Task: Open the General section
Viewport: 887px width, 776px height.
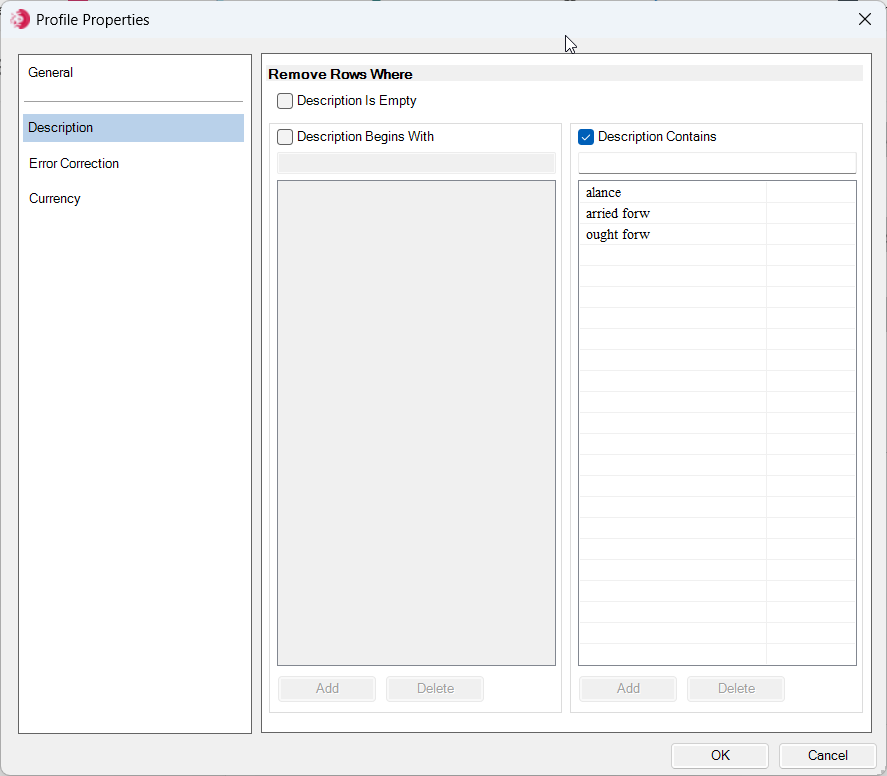Action: coord(50,72)
